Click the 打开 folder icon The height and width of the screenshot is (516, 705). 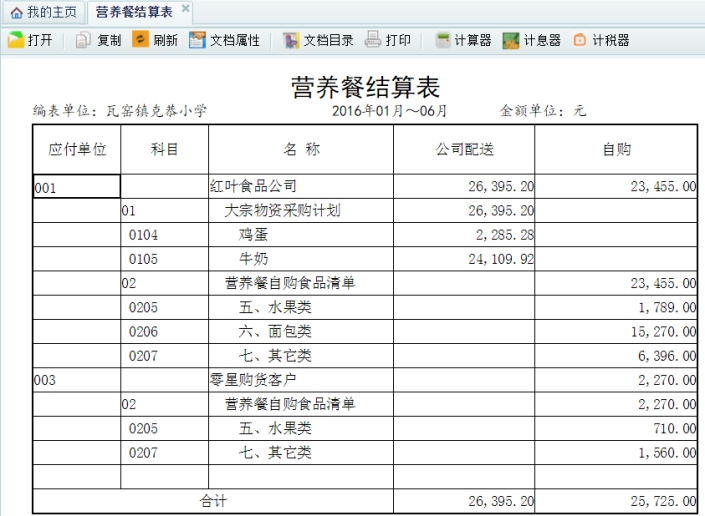[x=16, y=40]
